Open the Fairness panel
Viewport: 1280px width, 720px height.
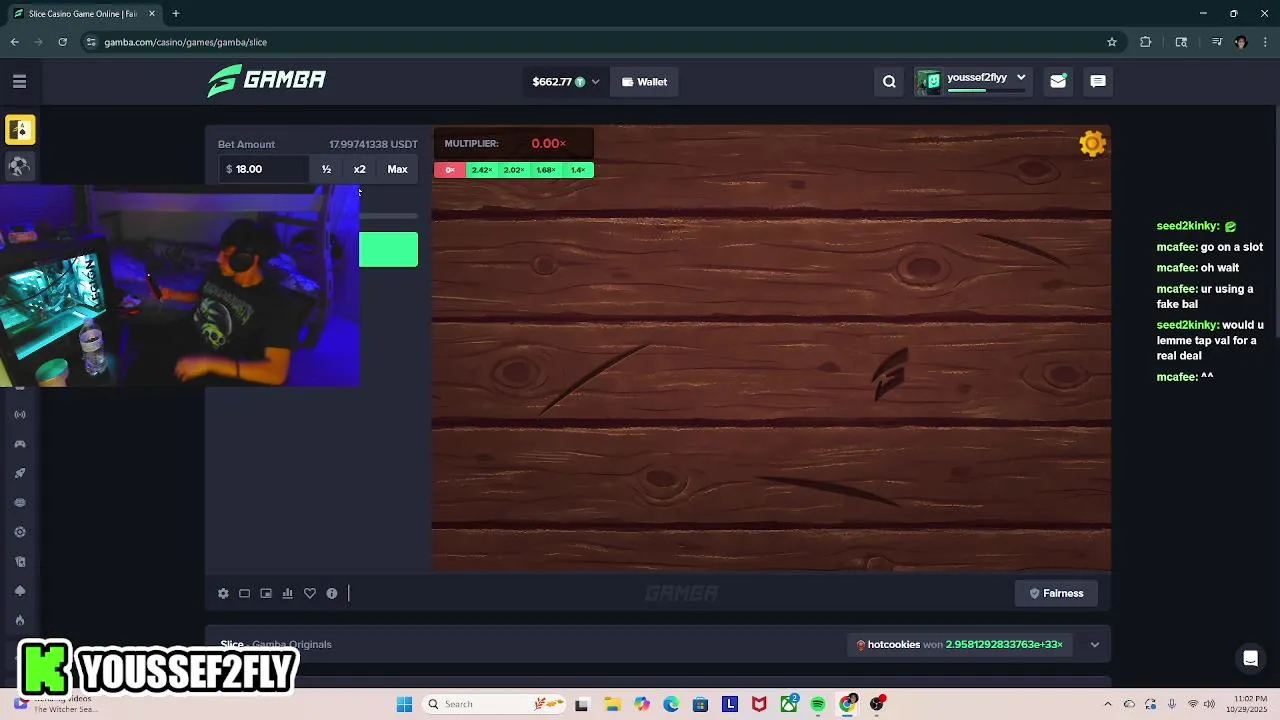[x=1056, y=593]
